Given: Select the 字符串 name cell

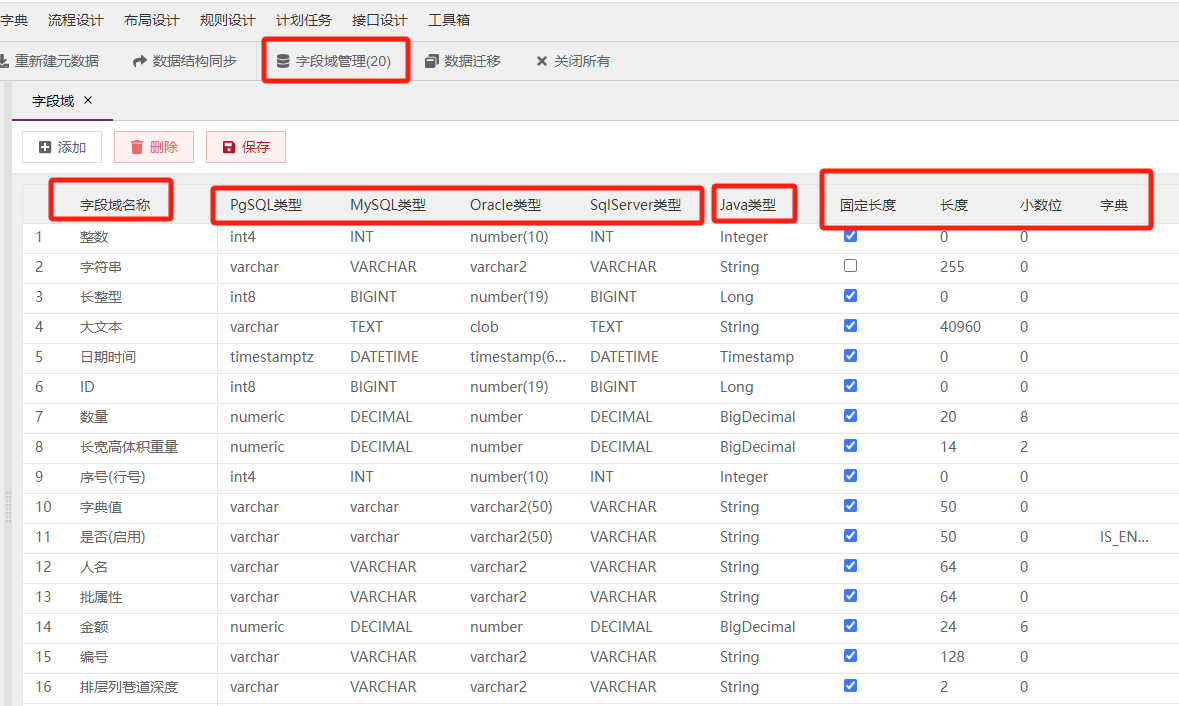Looking at the screenshot, I should click(x=101, y=267).
